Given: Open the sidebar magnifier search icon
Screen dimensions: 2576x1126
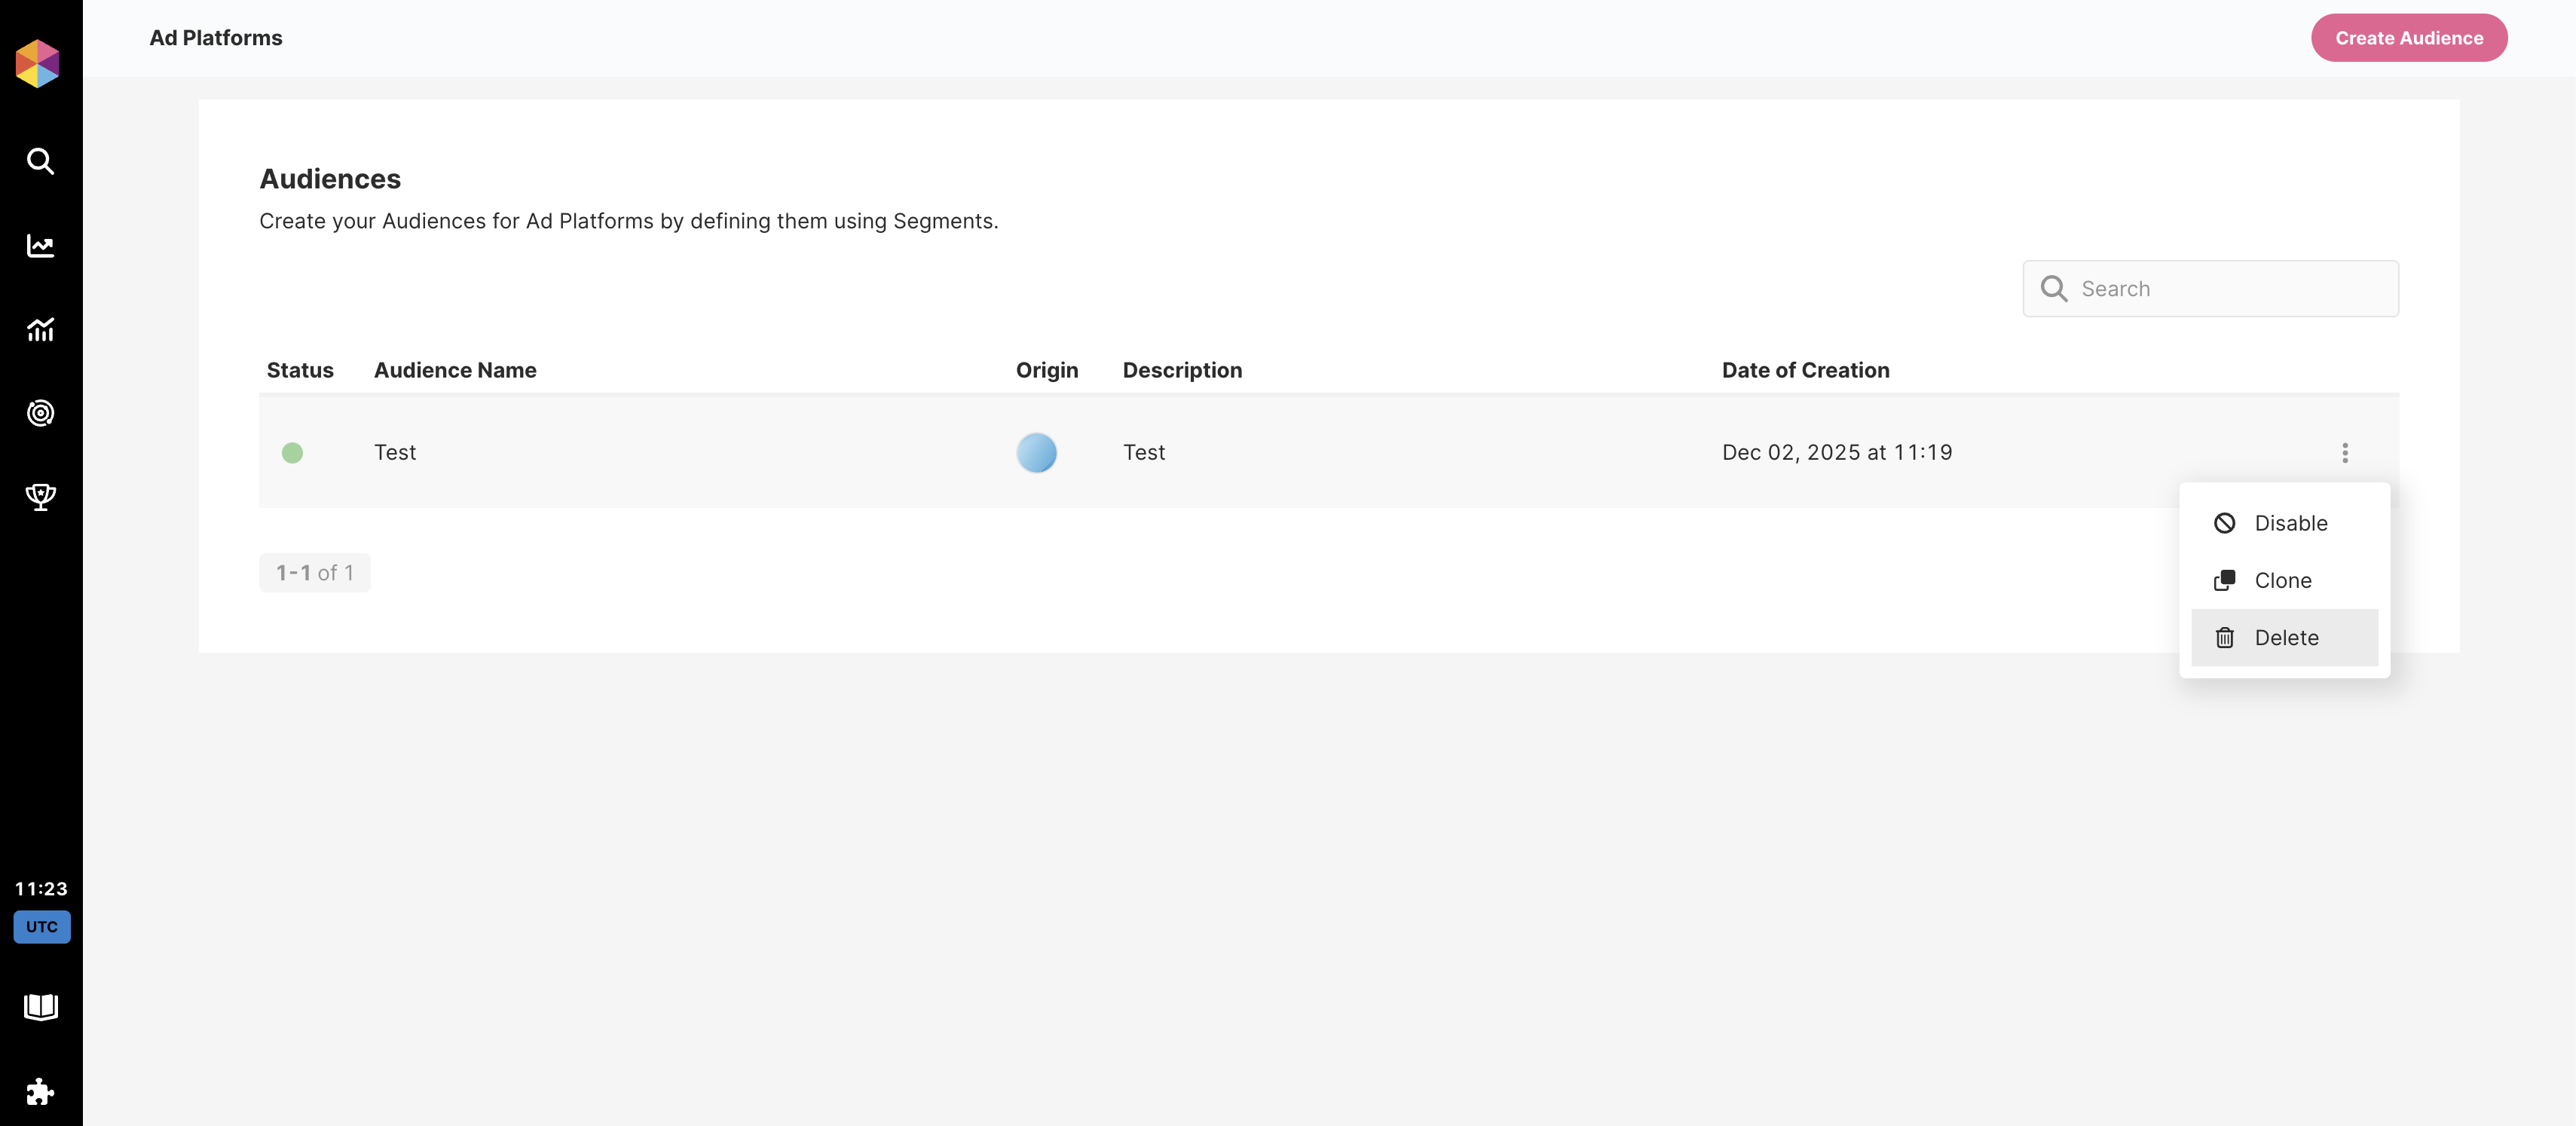Looking at the screenshot, I should click(x=40, y=161).
